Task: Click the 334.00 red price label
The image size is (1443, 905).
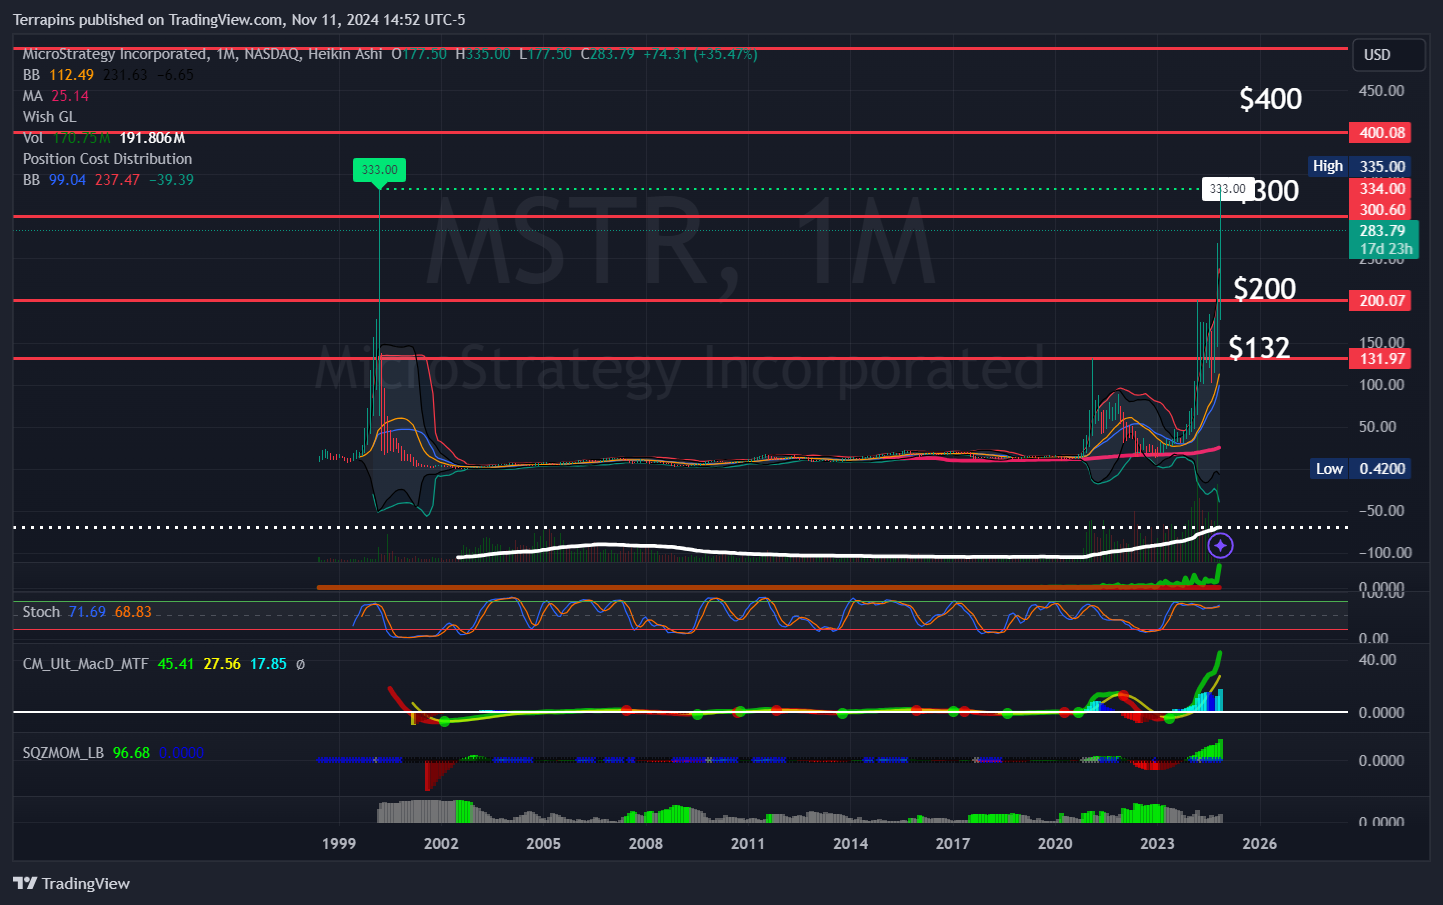Action: point(1381,188)
